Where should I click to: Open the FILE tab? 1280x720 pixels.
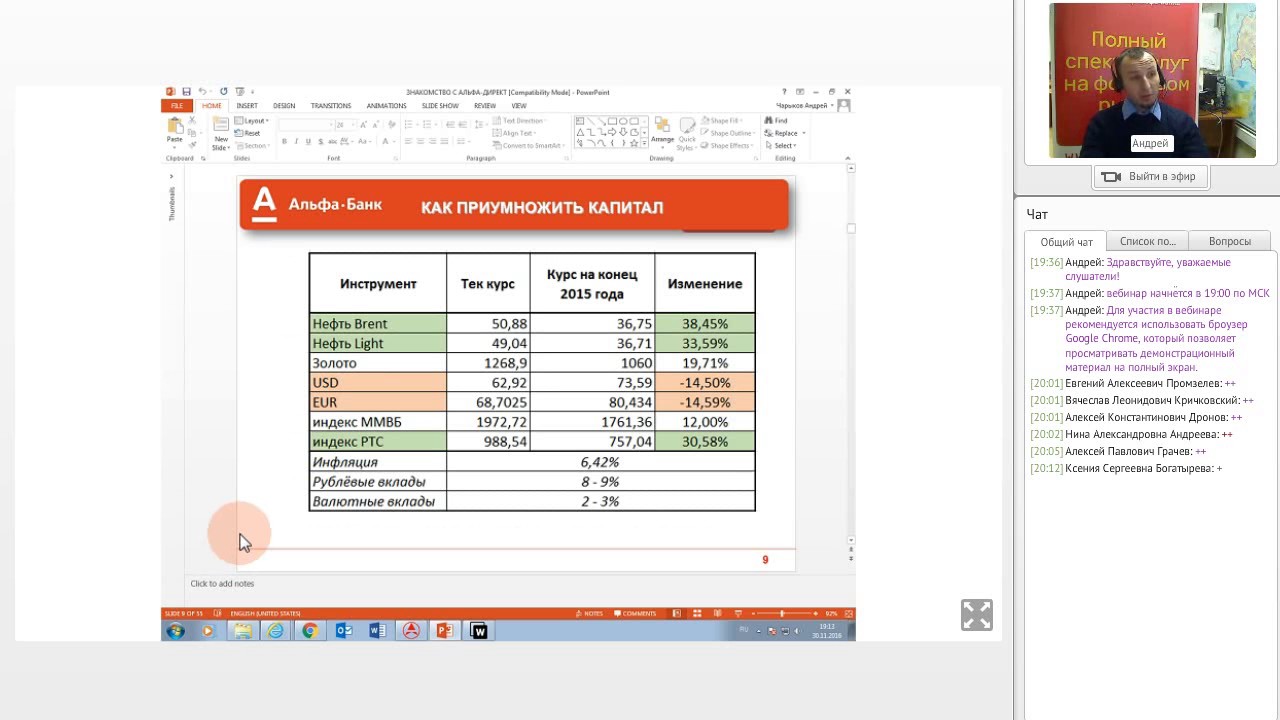pos(177,105)
